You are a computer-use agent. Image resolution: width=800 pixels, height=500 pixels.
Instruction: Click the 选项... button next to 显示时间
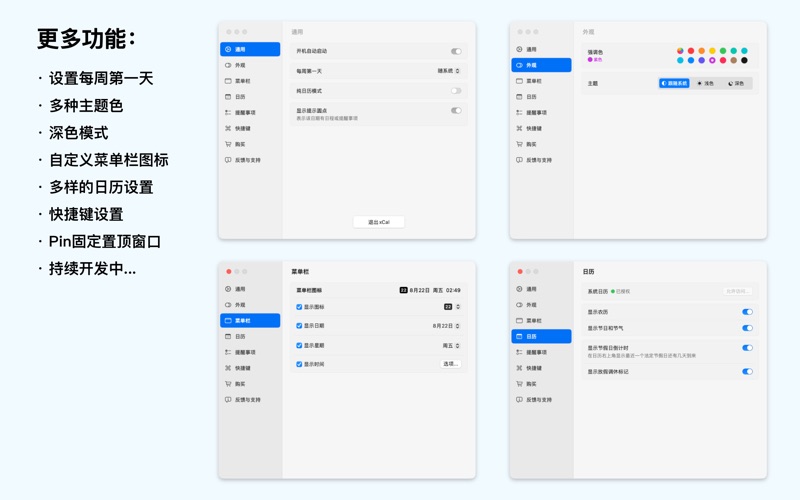(x=450, y=364)
